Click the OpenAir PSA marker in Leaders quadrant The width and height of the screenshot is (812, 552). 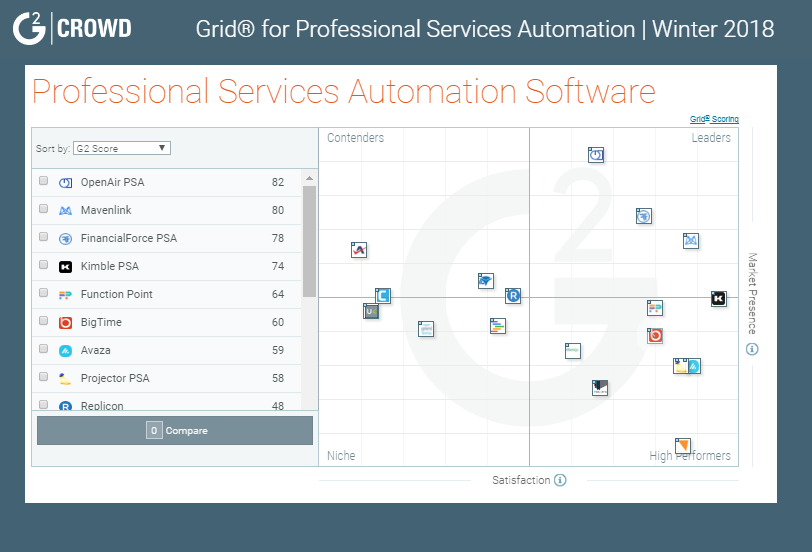click(x=596, y=155)
